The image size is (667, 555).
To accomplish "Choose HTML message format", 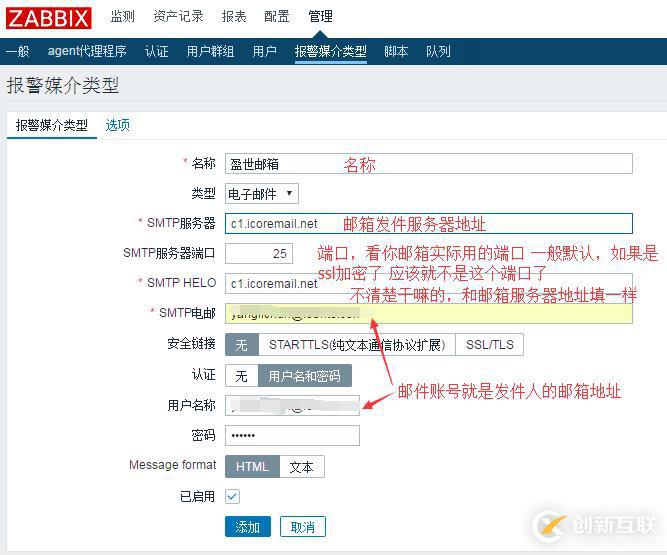I will [252, 467].
